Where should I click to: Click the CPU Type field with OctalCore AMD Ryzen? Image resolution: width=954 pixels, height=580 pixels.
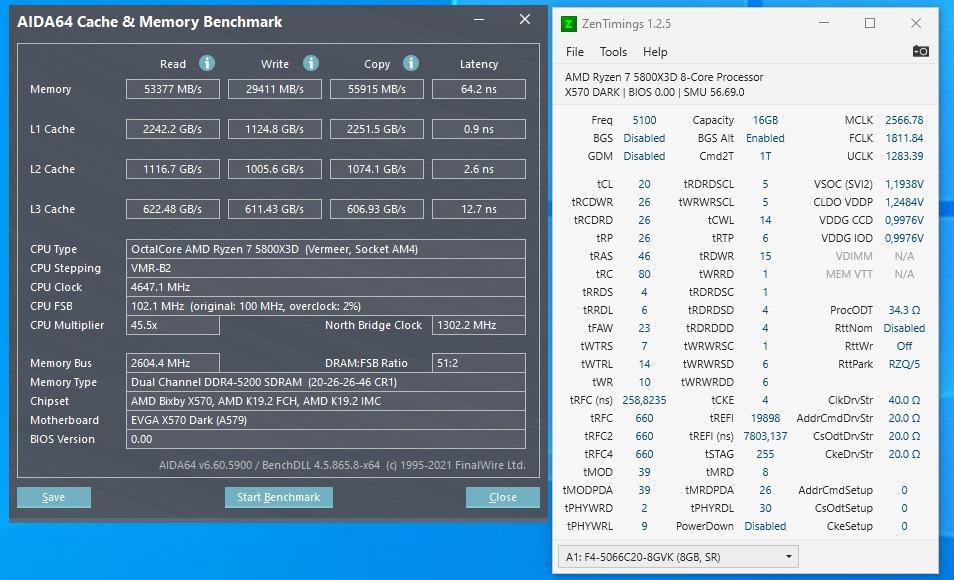pyautogui.click(x=326, y=249)
